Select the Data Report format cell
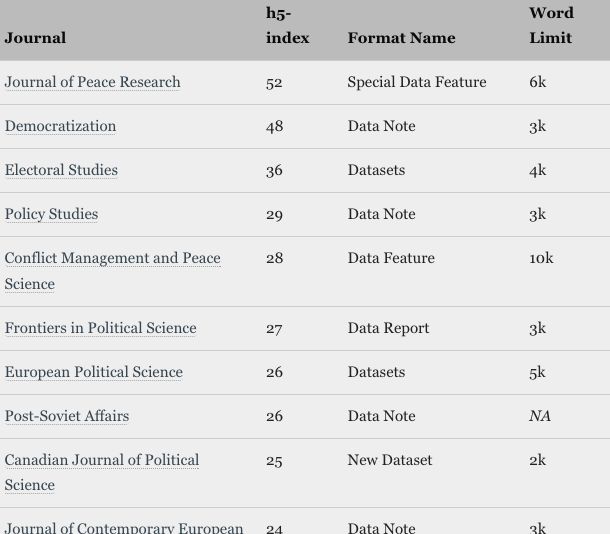This screenshot has width=610, height=534. [x=388, y=328]
